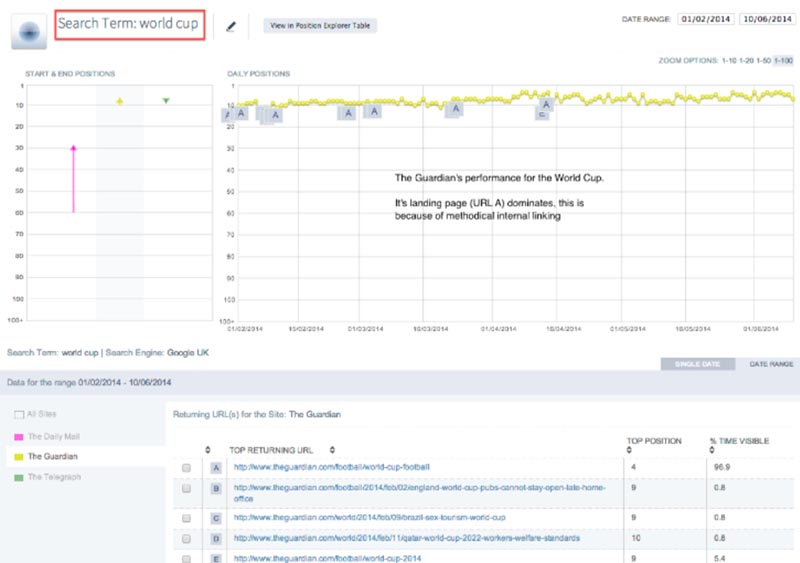Viewport: 800px width, 563px height.
Task: Set zoom option to 1-10
Action: pyautogui.click(x=729, y=60)
